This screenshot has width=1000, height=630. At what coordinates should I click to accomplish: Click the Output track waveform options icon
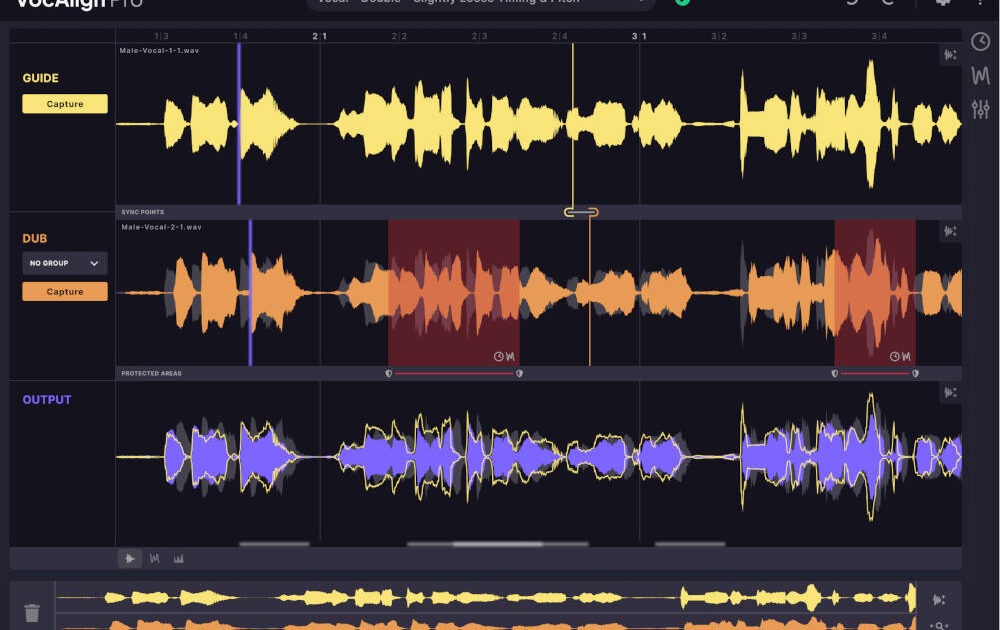[949, 393]
